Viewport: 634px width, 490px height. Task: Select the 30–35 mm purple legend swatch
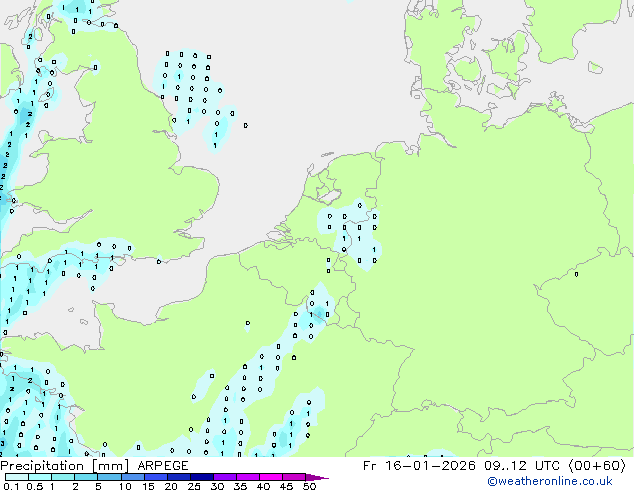coord(224,477)
